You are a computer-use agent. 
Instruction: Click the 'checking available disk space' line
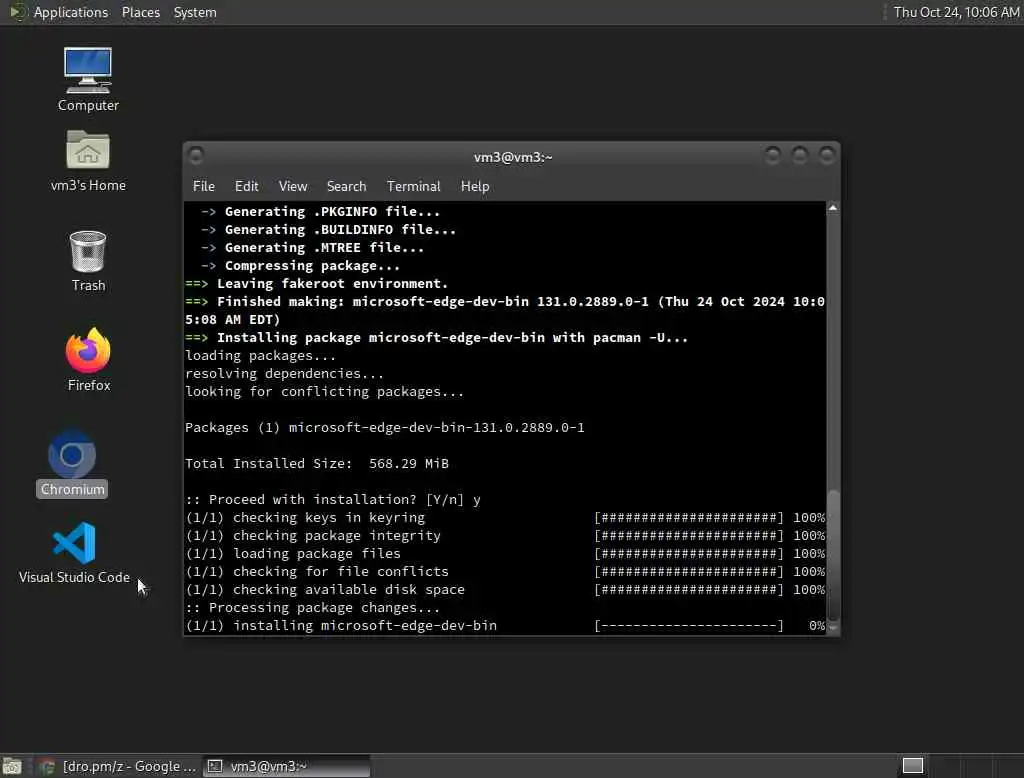505,590
